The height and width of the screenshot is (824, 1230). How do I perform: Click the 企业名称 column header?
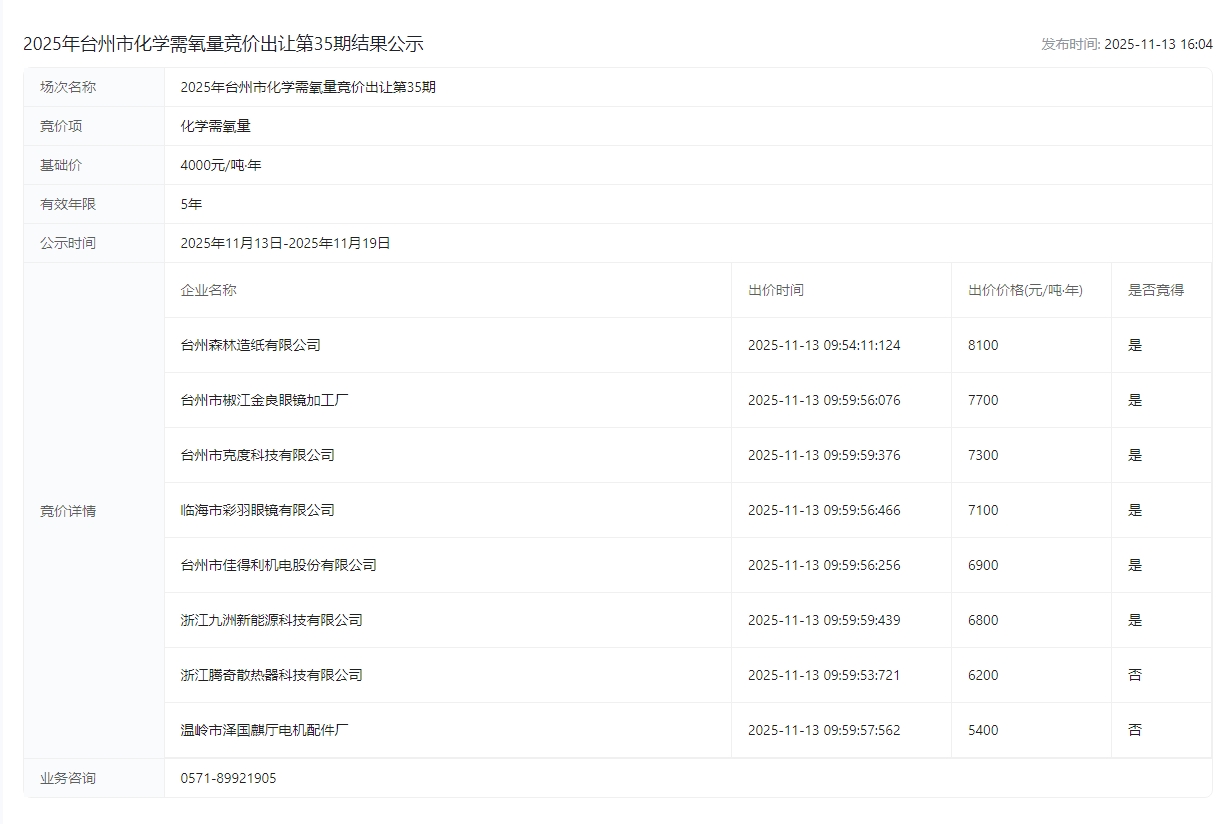208,290
